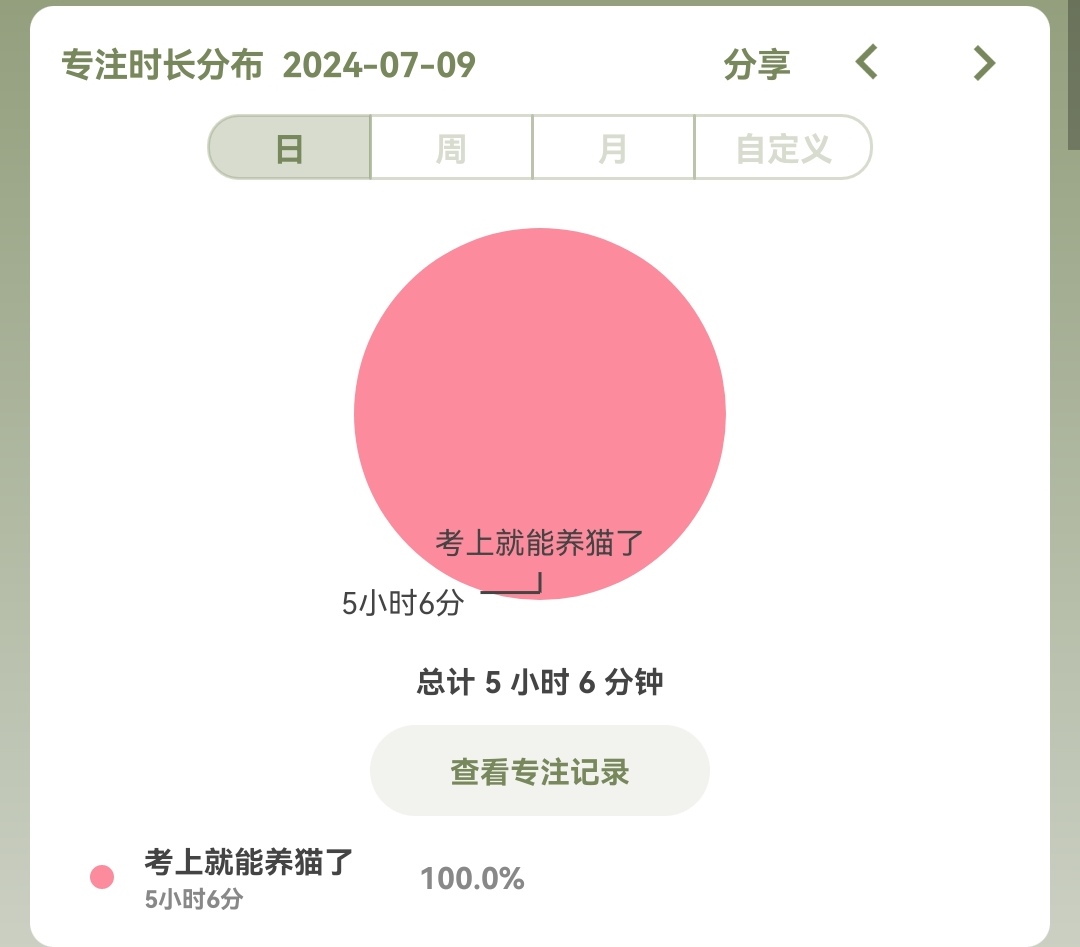Screen dimensions: 1080x947
Task: Click the 2024-07-09 date in the header
Action: (x=379, y=65)
